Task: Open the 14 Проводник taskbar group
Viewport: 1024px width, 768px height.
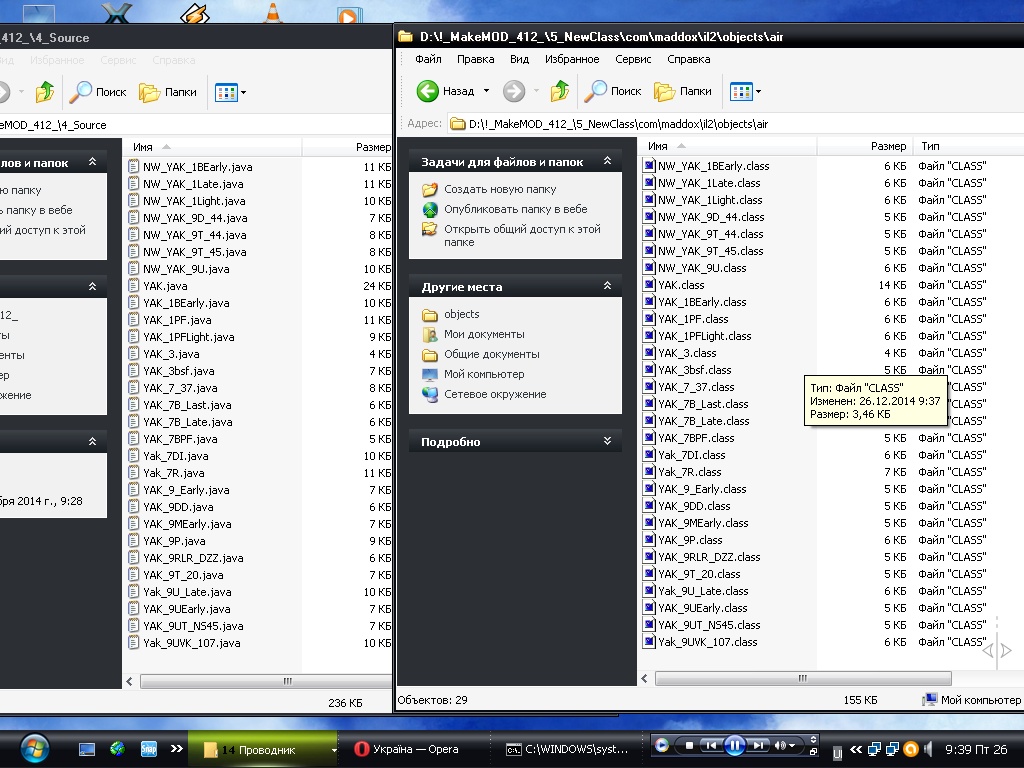Action: point(263,750)
